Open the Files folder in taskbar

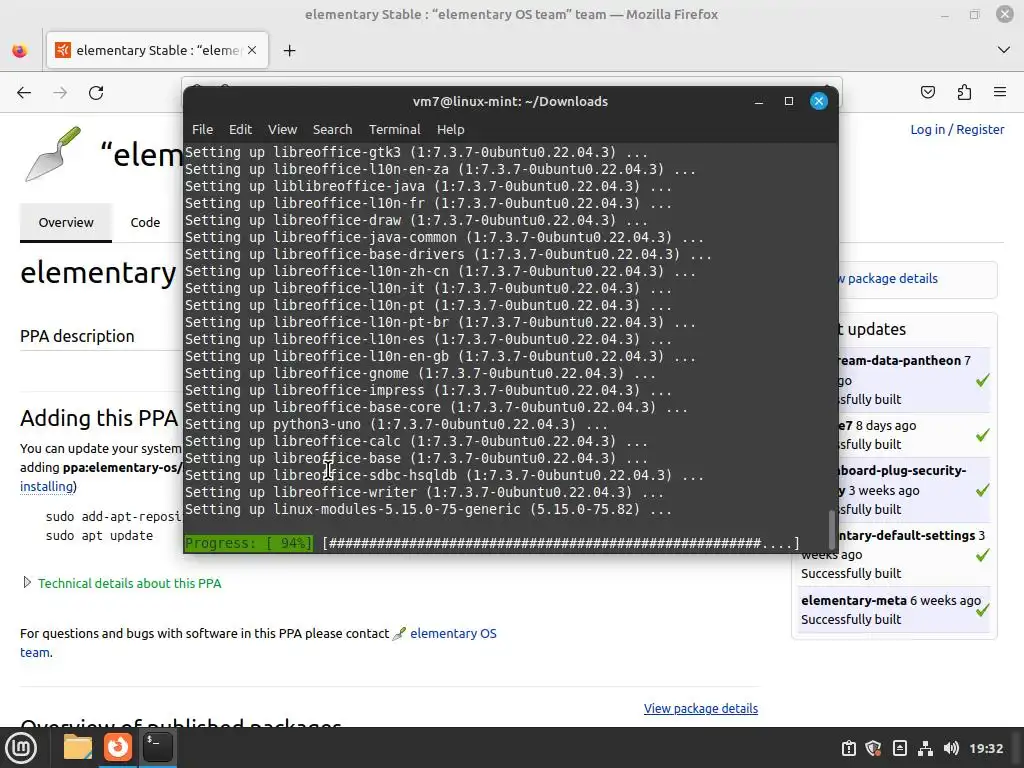(x=78, y=747)
